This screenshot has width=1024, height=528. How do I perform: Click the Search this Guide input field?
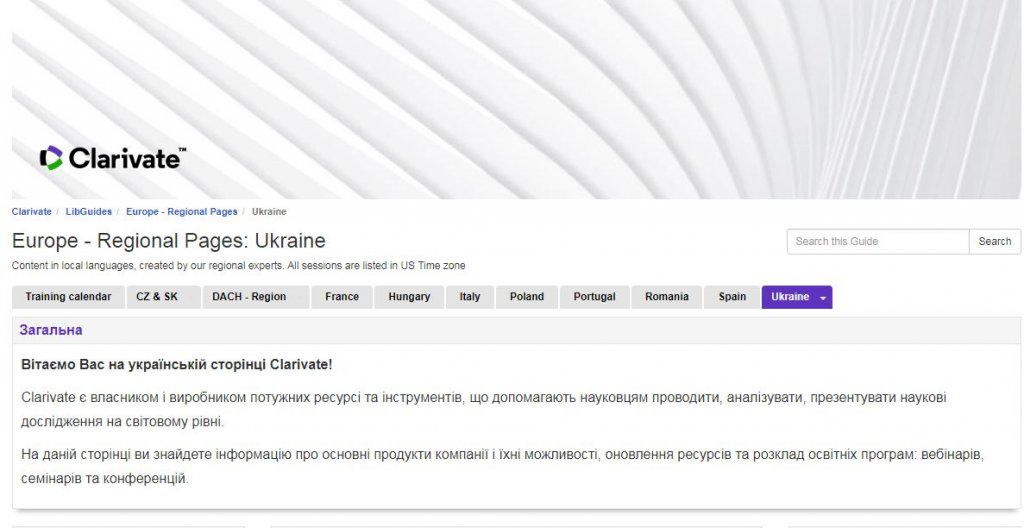[877, 241]
